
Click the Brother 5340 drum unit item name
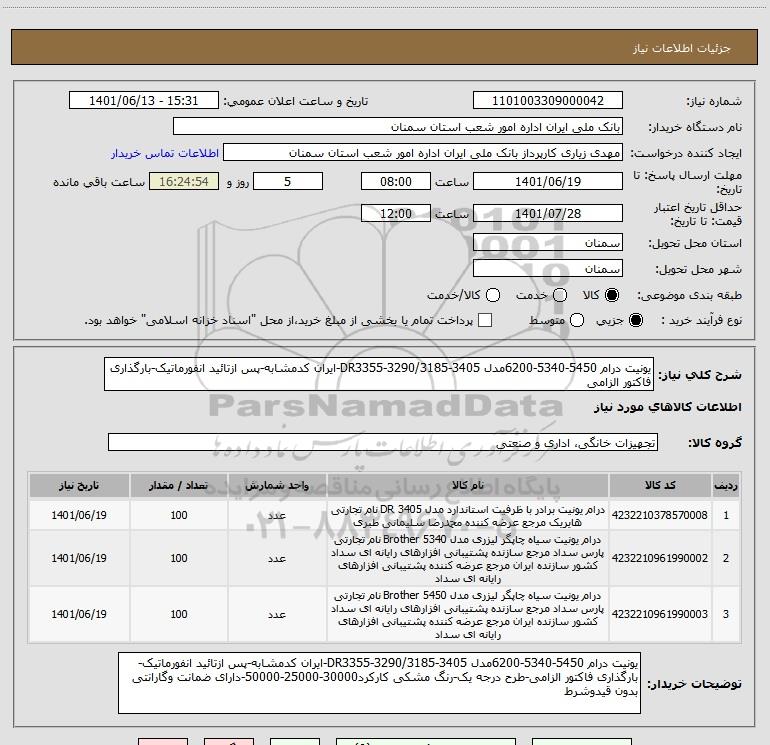click(x=468, y=559)
